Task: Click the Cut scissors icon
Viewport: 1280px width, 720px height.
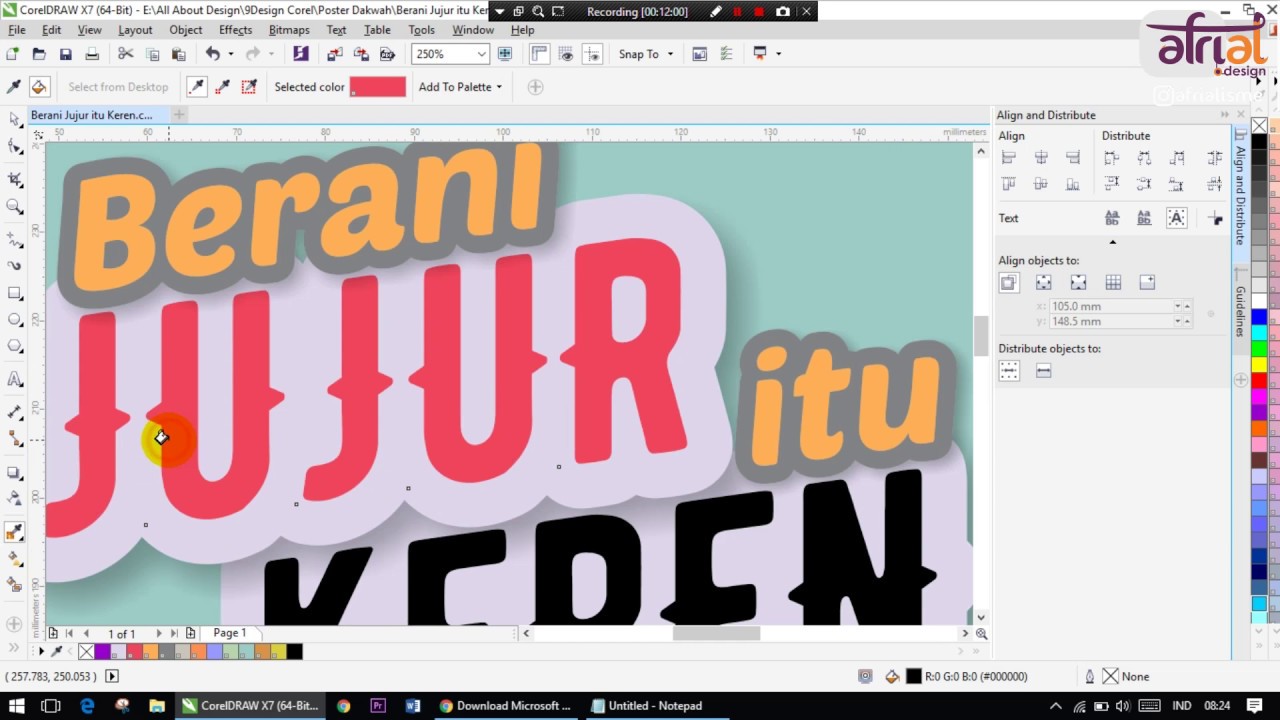Action: (x=126, y=54)
